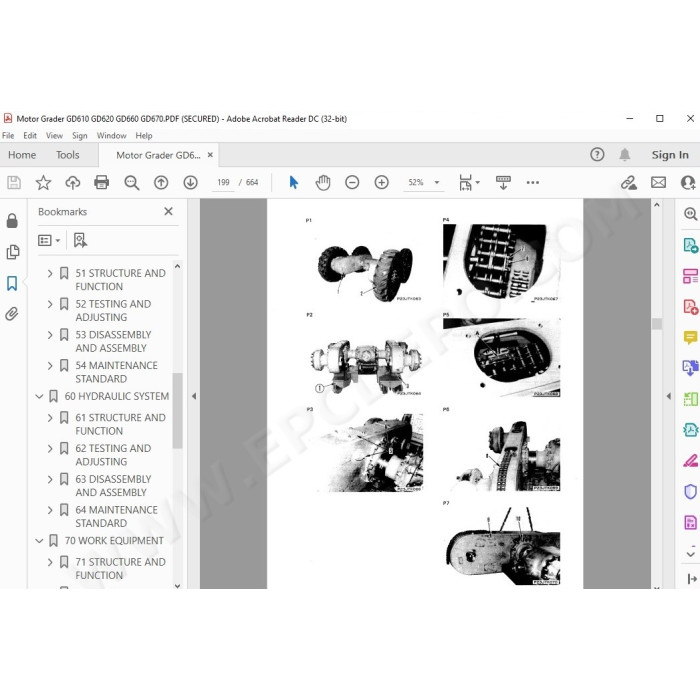Open Fill & Sign pen tool
The image size is (700, 700).
(690, 460)
